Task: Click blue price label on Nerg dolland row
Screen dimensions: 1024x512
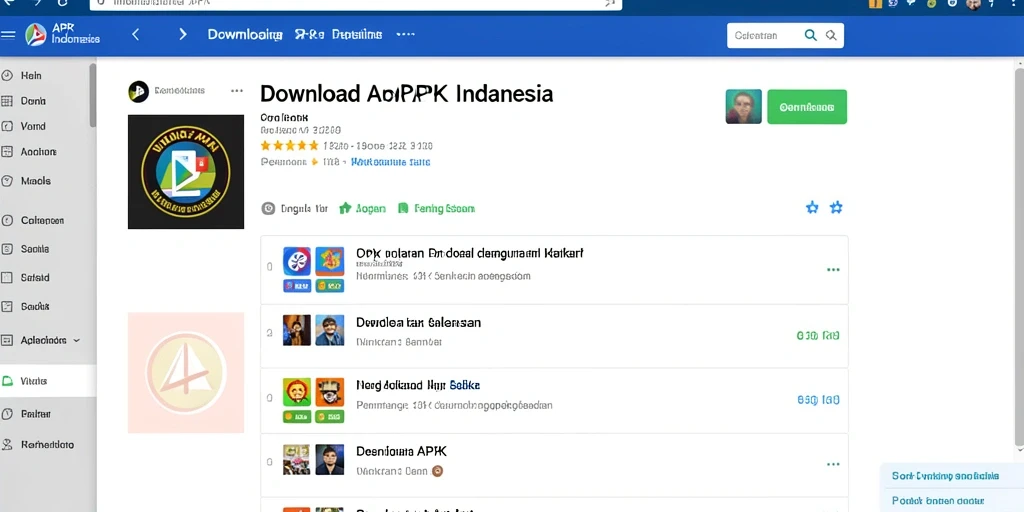Action: [x=818, y=400]
